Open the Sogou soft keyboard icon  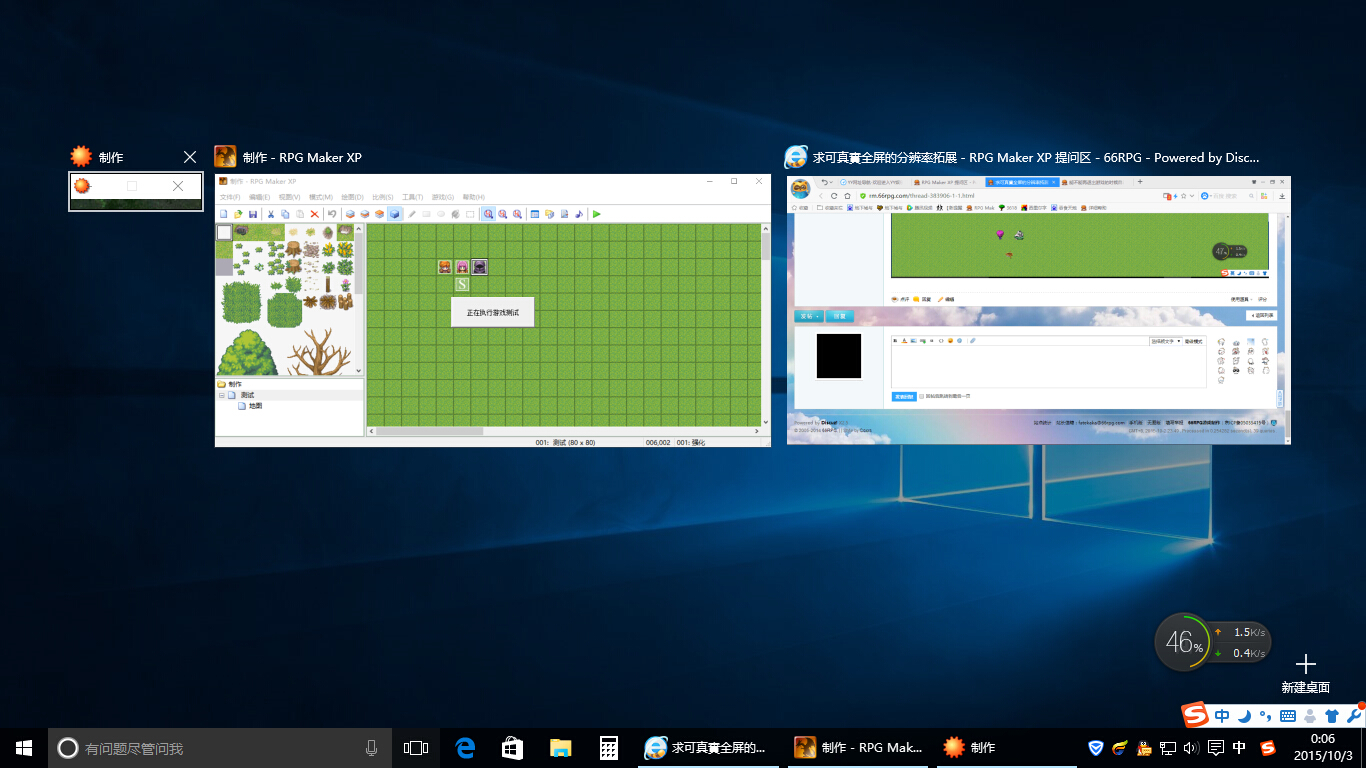click(1288, 716)
